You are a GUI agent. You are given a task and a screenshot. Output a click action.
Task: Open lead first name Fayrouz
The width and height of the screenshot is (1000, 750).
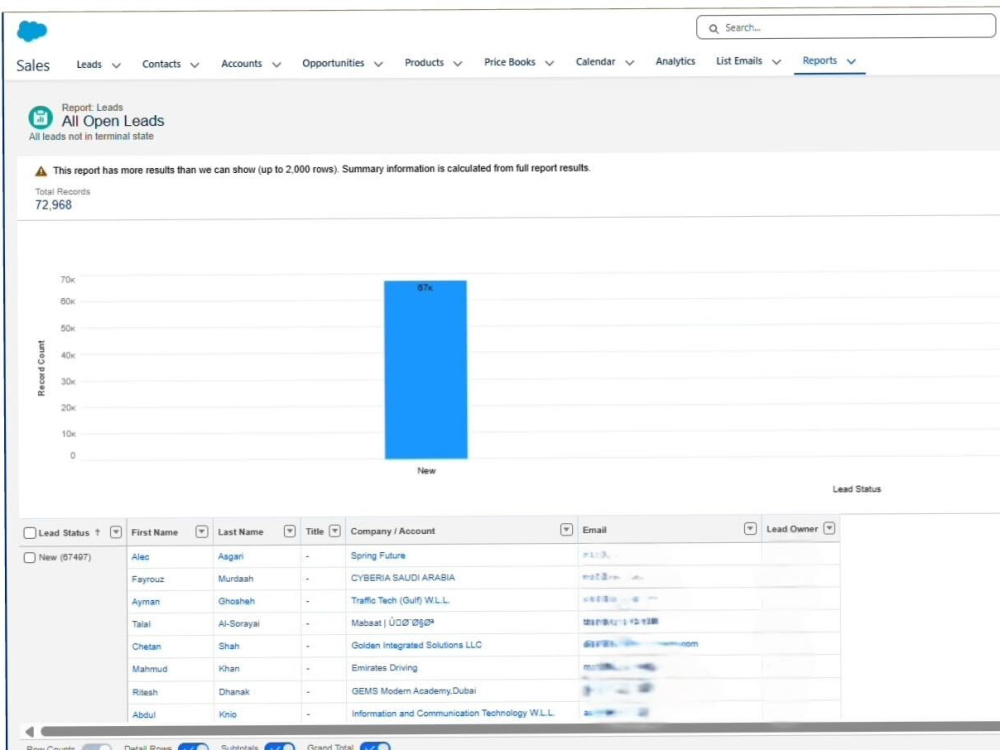[148, 579]
